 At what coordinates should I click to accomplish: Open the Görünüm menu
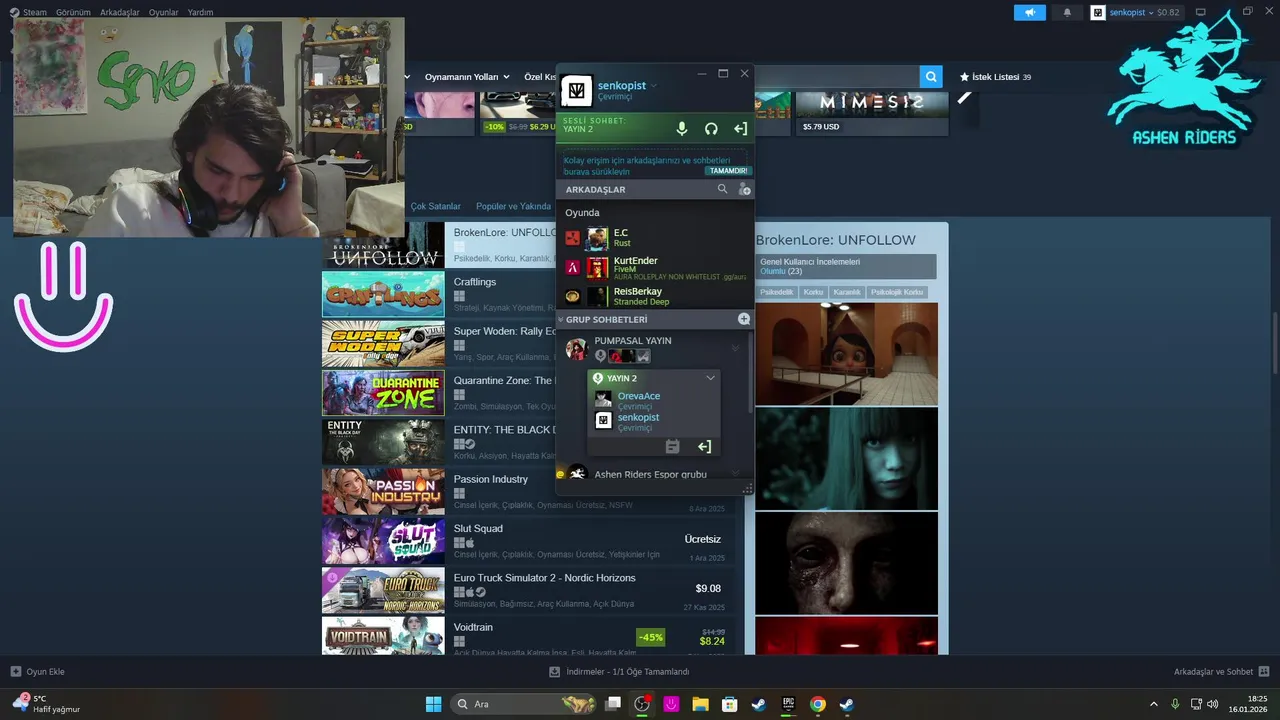73,12
